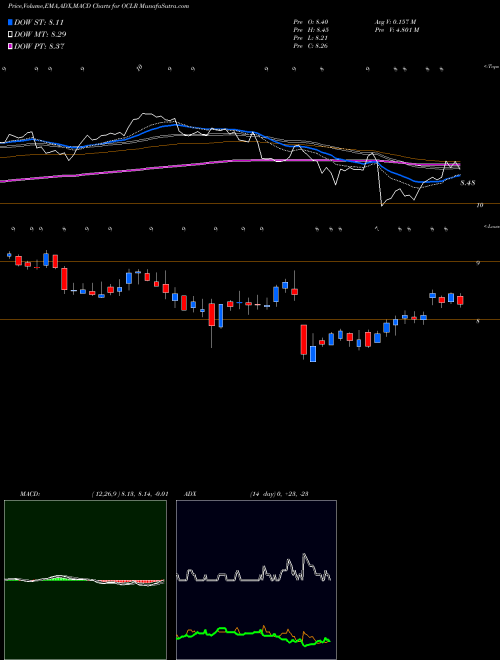Click the magenta DOW PT legend swatch
Image resolution: width=500 pixels, height=660 pixels.
11,46
